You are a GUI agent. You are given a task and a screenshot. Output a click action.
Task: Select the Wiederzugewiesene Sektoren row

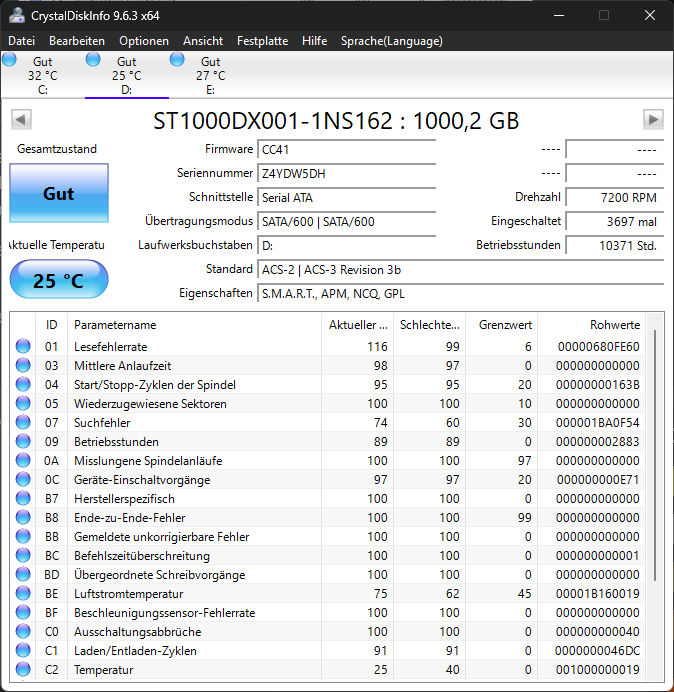click(328, 403)
